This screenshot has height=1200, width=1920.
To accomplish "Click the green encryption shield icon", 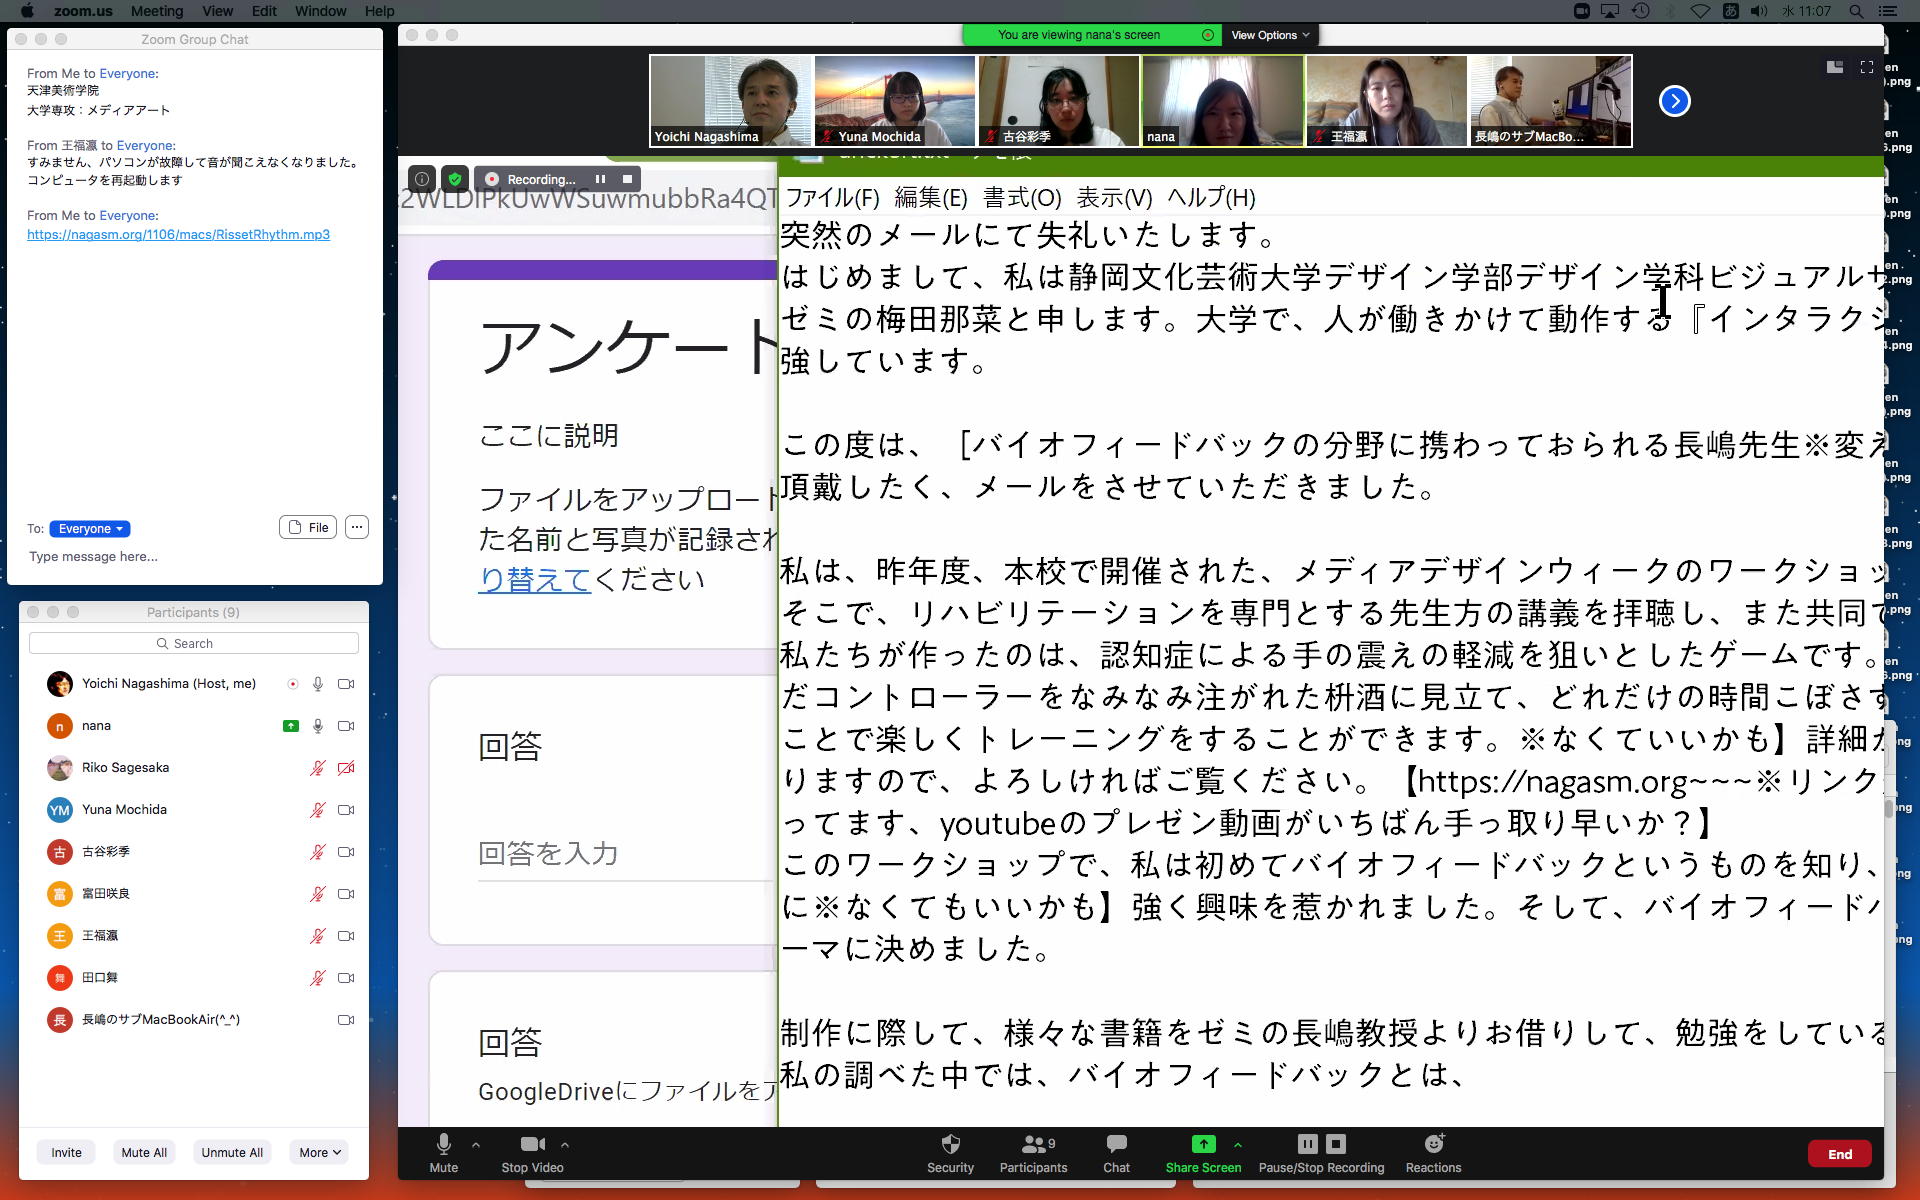I will pyautogui.click(x=455, y=179).
